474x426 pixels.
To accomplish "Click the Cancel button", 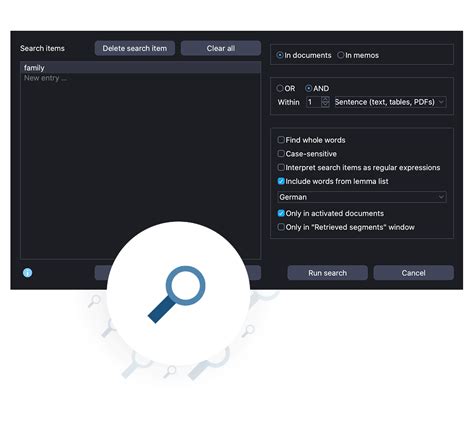I will coord(413,273).
